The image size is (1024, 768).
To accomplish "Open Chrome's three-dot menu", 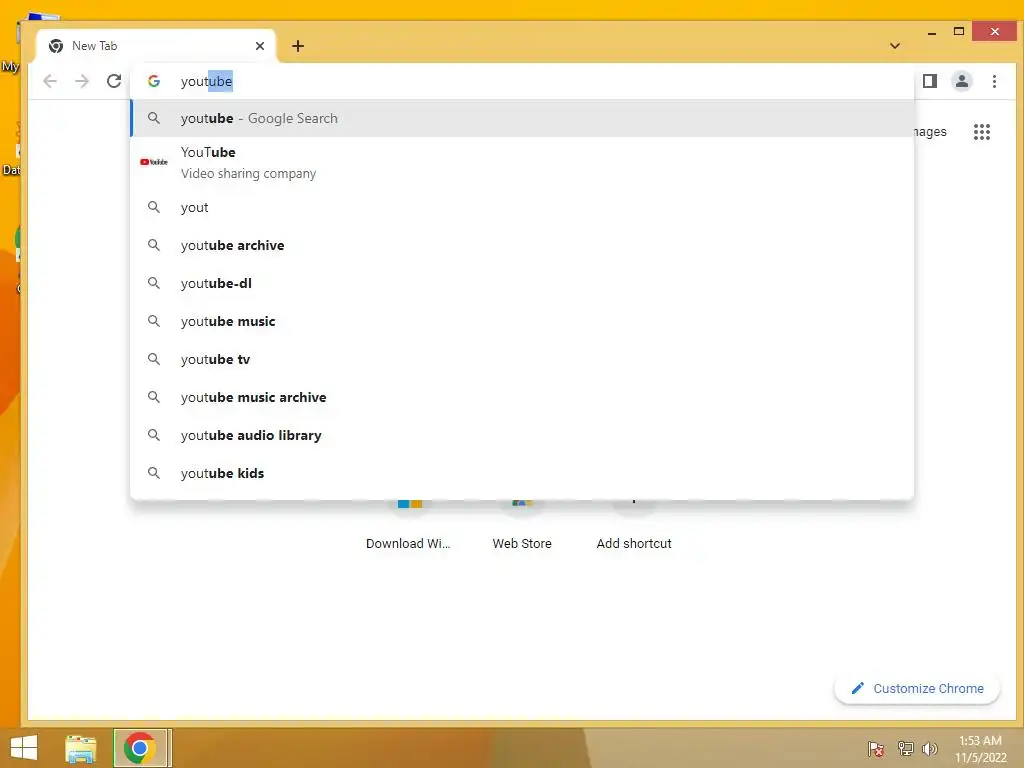I will pos(994,81).
